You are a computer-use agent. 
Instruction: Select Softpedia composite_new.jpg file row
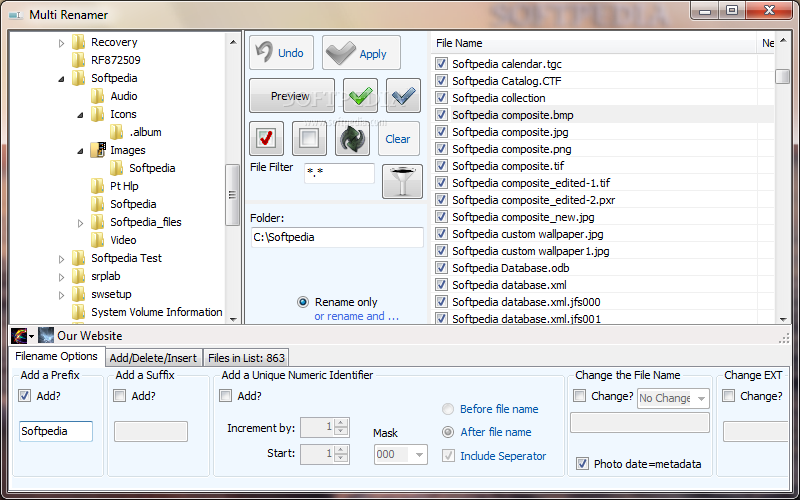pos(603,217)
